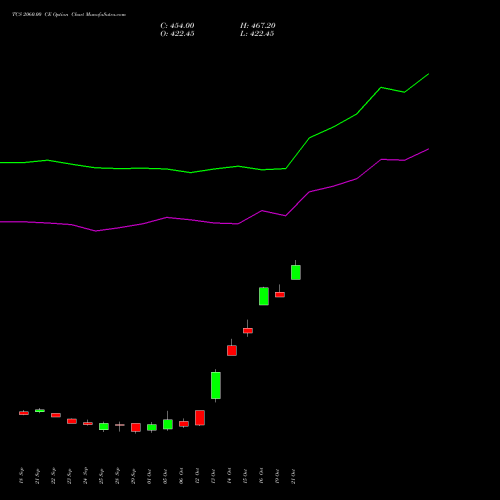Select the tall green candle above '13 Oct'
This screenshot has height=500, width=500.
(x=216, y=385)
